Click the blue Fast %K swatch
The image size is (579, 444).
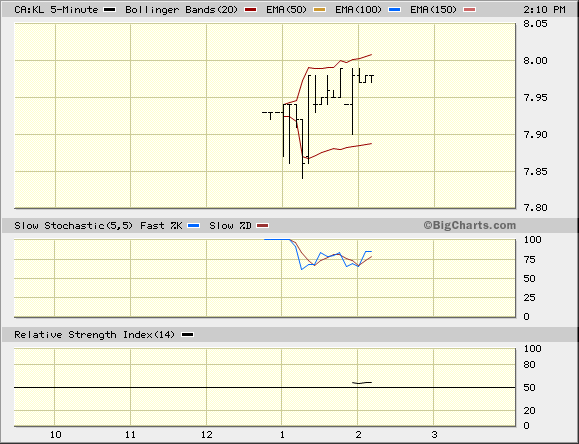coord(194,226)
